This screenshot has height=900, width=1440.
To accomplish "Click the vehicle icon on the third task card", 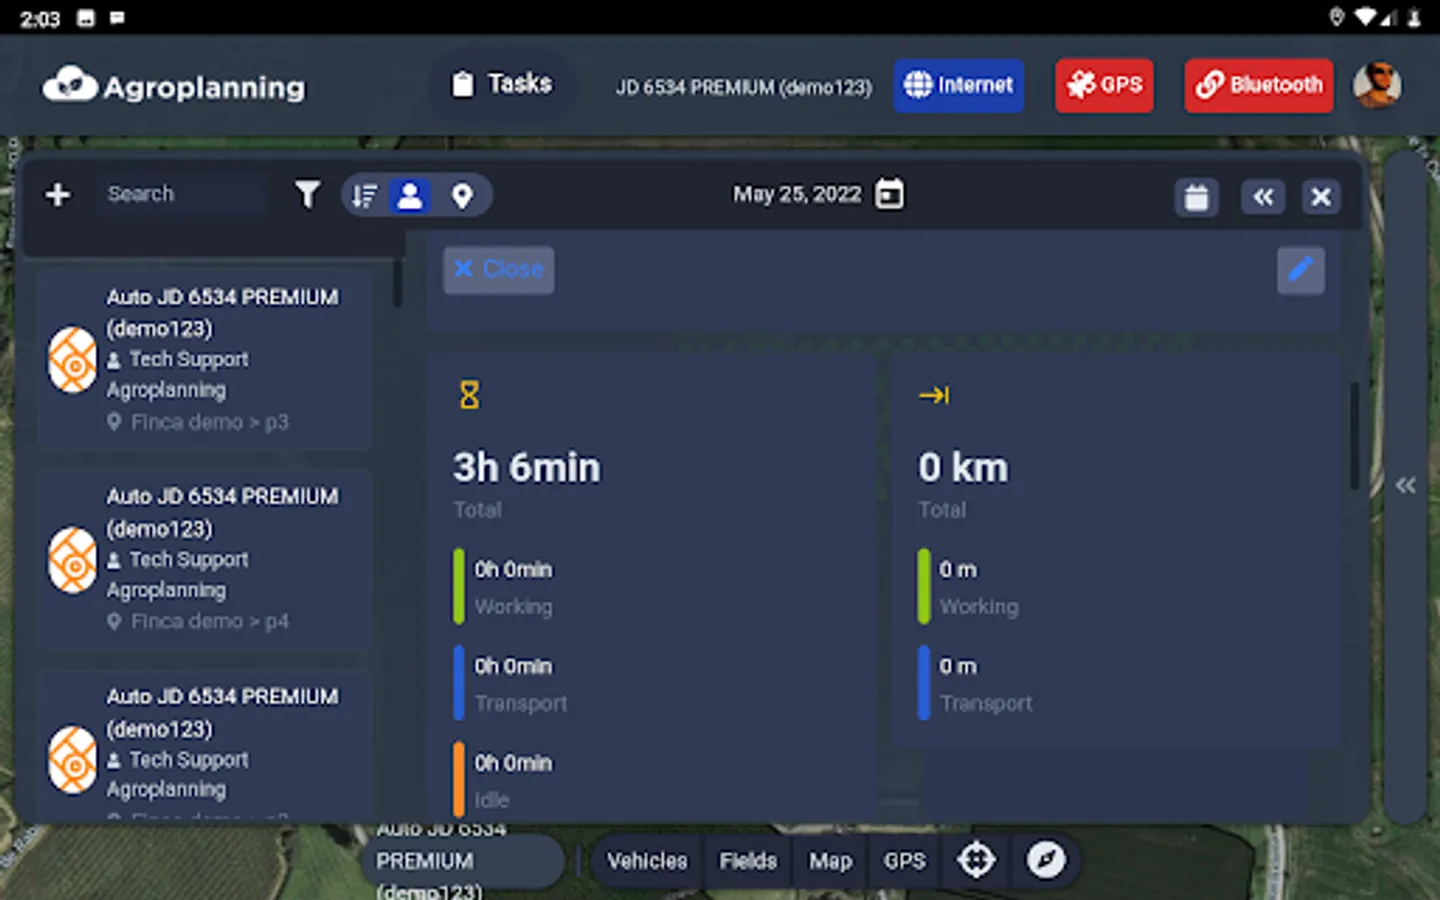I will point(73,760).
